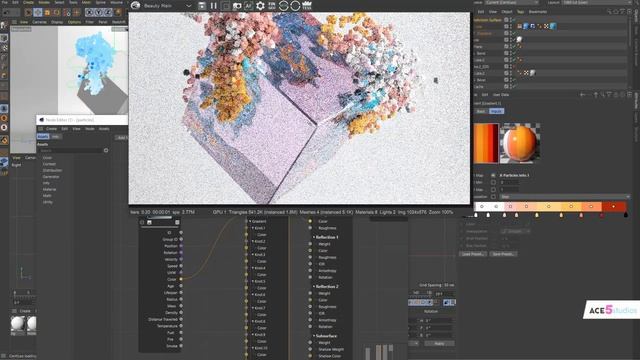The width and height of the screenshot is (640, 360).
Task: Open the Create menu in the main menu bar
Action: coord(28,2)
